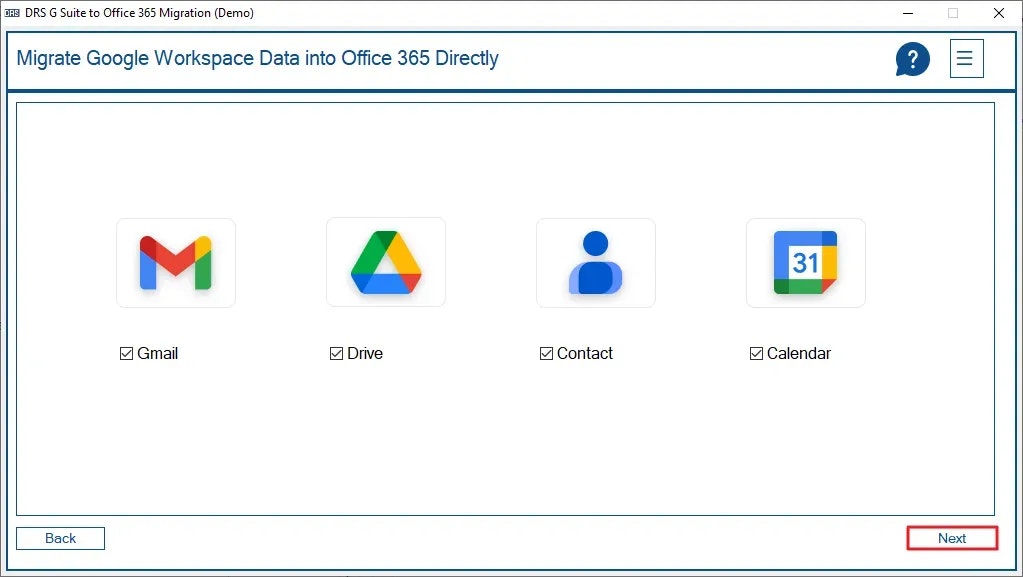
Task: Toggle the Contact checkbox
Action: (x=547, y=354)
